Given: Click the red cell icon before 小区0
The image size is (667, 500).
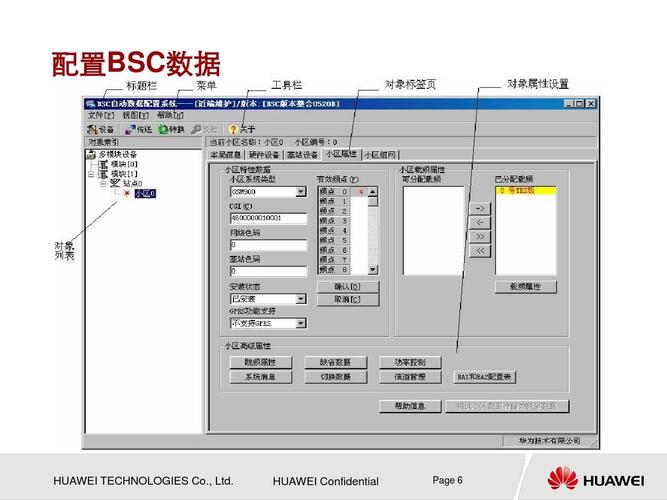Looking at the screenshot, I should pos(126,194).
